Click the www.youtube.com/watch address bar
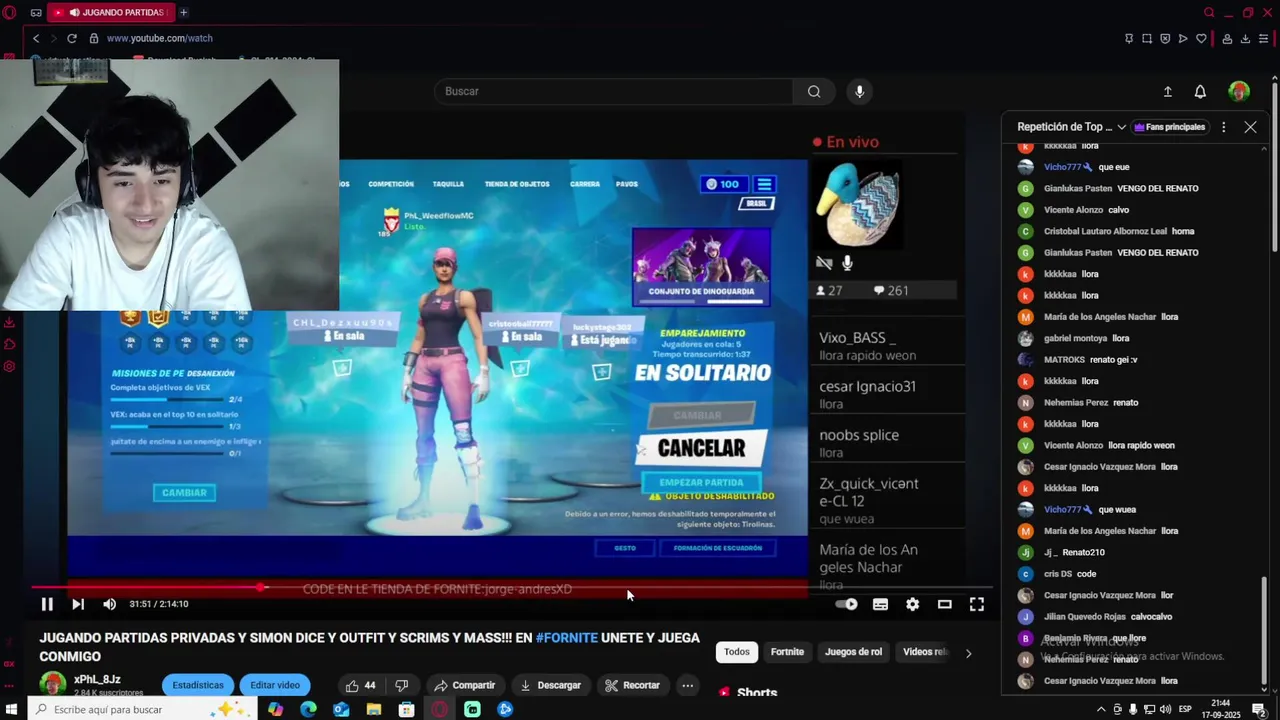1280x720 pixels. [x=160, y=38]
